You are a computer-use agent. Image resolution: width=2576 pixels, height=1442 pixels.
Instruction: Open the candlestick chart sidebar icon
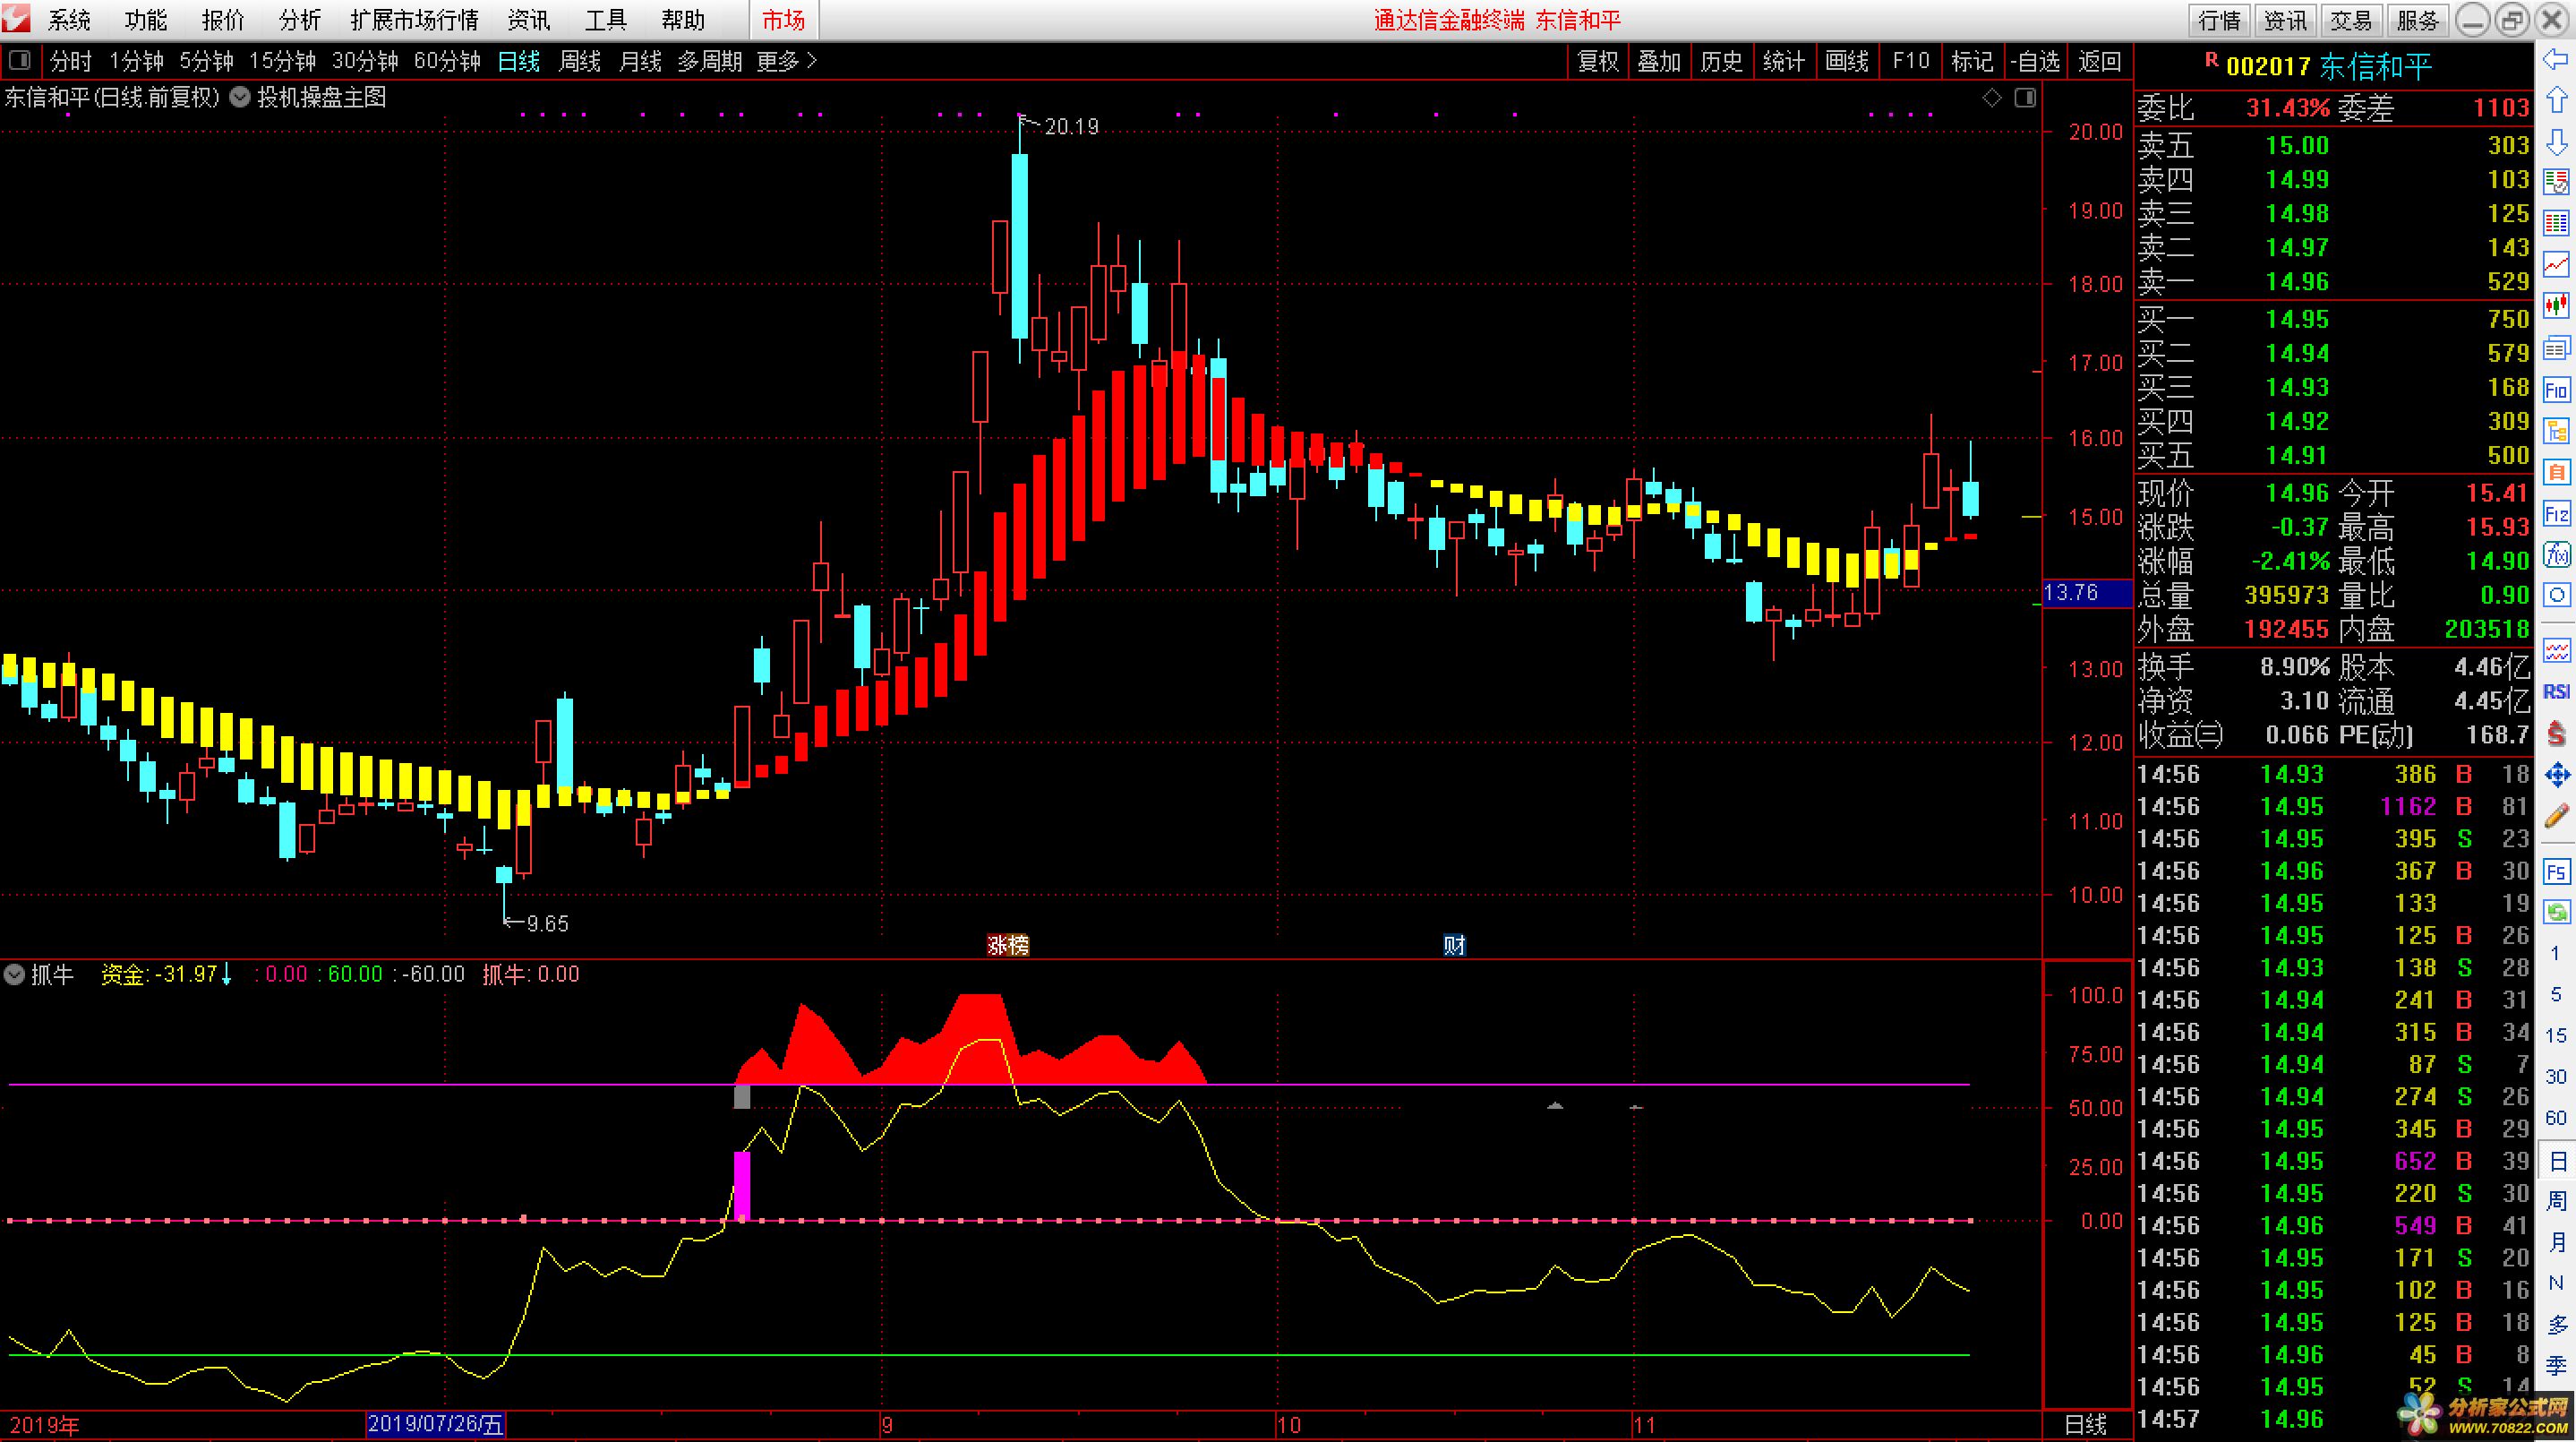[x=2557, y=305]
